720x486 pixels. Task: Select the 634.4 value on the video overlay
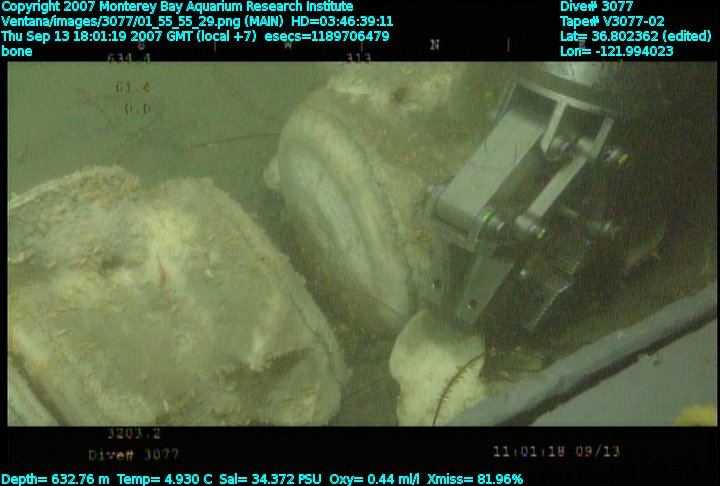coord(129,58)
